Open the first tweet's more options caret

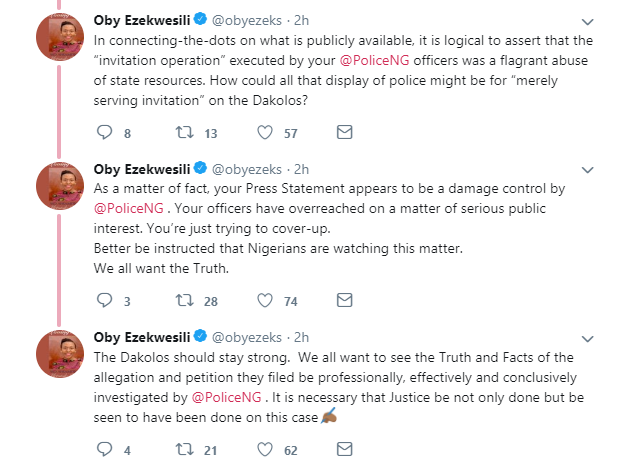pos(612,21)
